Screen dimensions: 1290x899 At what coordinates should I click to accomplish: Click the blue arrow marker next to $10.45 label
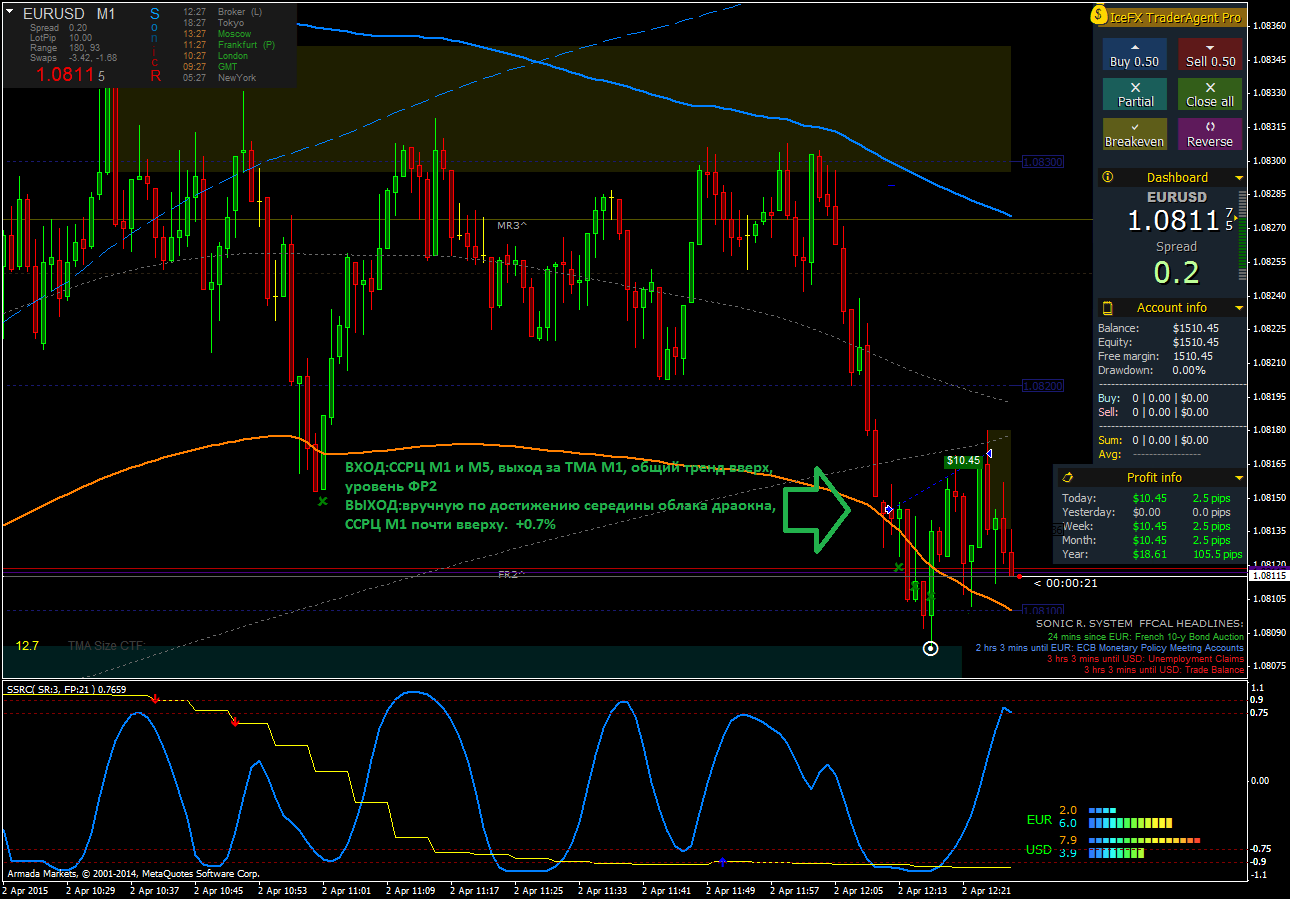(x=988, y=454)
